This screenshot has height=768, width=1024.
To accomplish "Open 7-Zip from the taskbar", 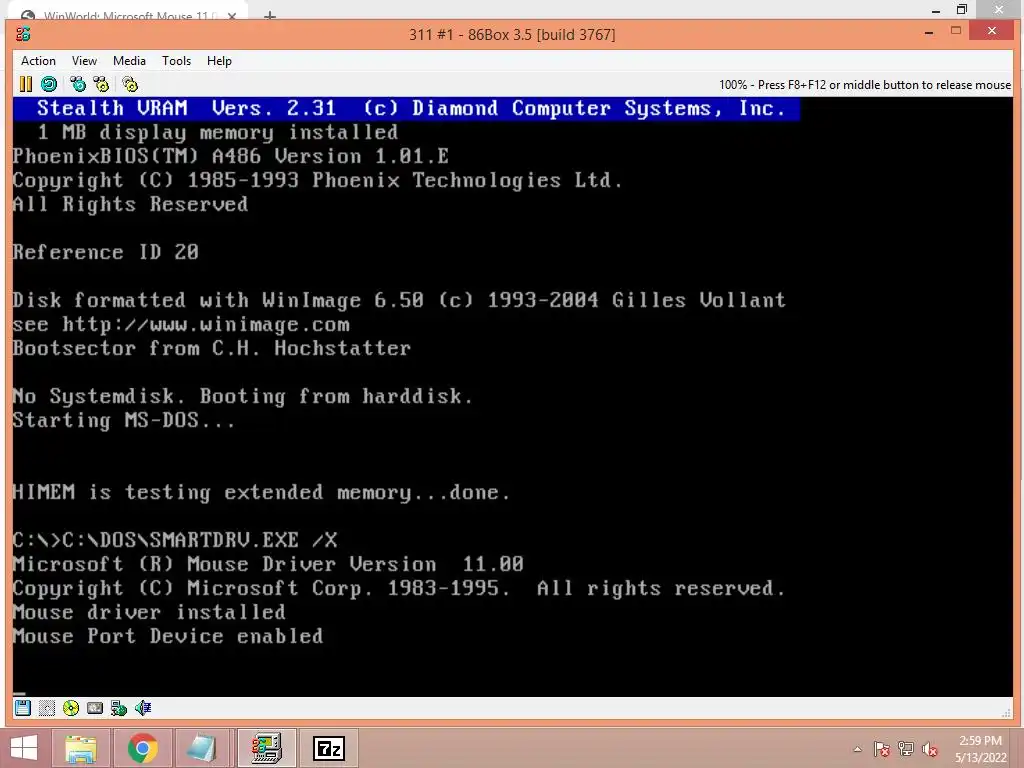I will tap(329, 748).
